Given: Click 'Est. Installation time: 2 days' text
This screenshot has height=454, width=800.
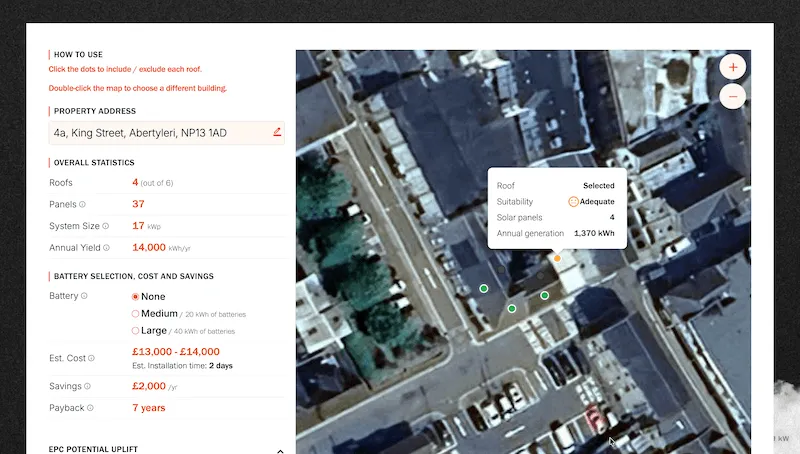Looking at the screenshot, I should (x=182, y=366).
